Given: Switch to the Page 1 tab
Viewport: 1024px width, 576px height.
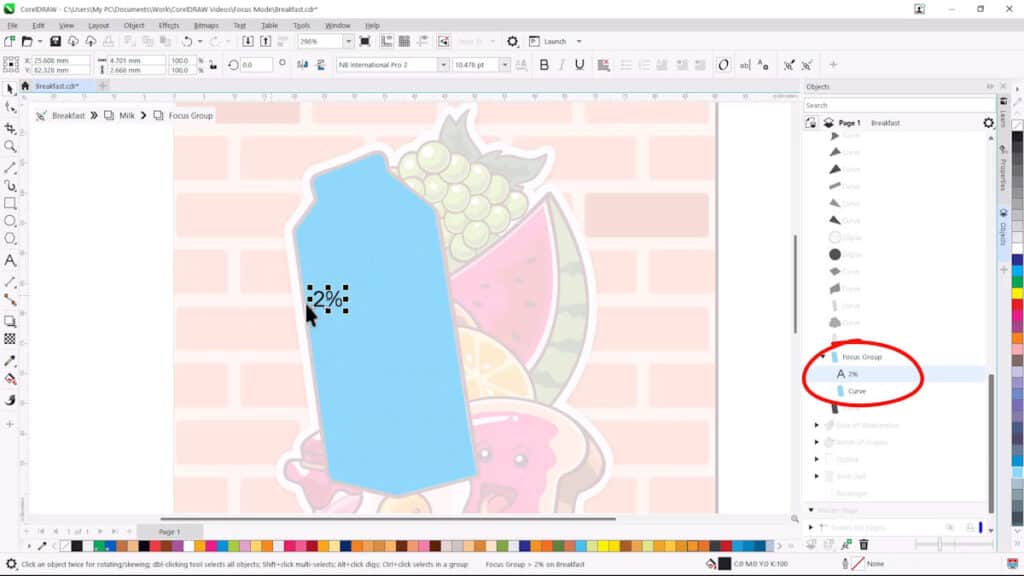Looking at the screenshot, I should point(168,531).
